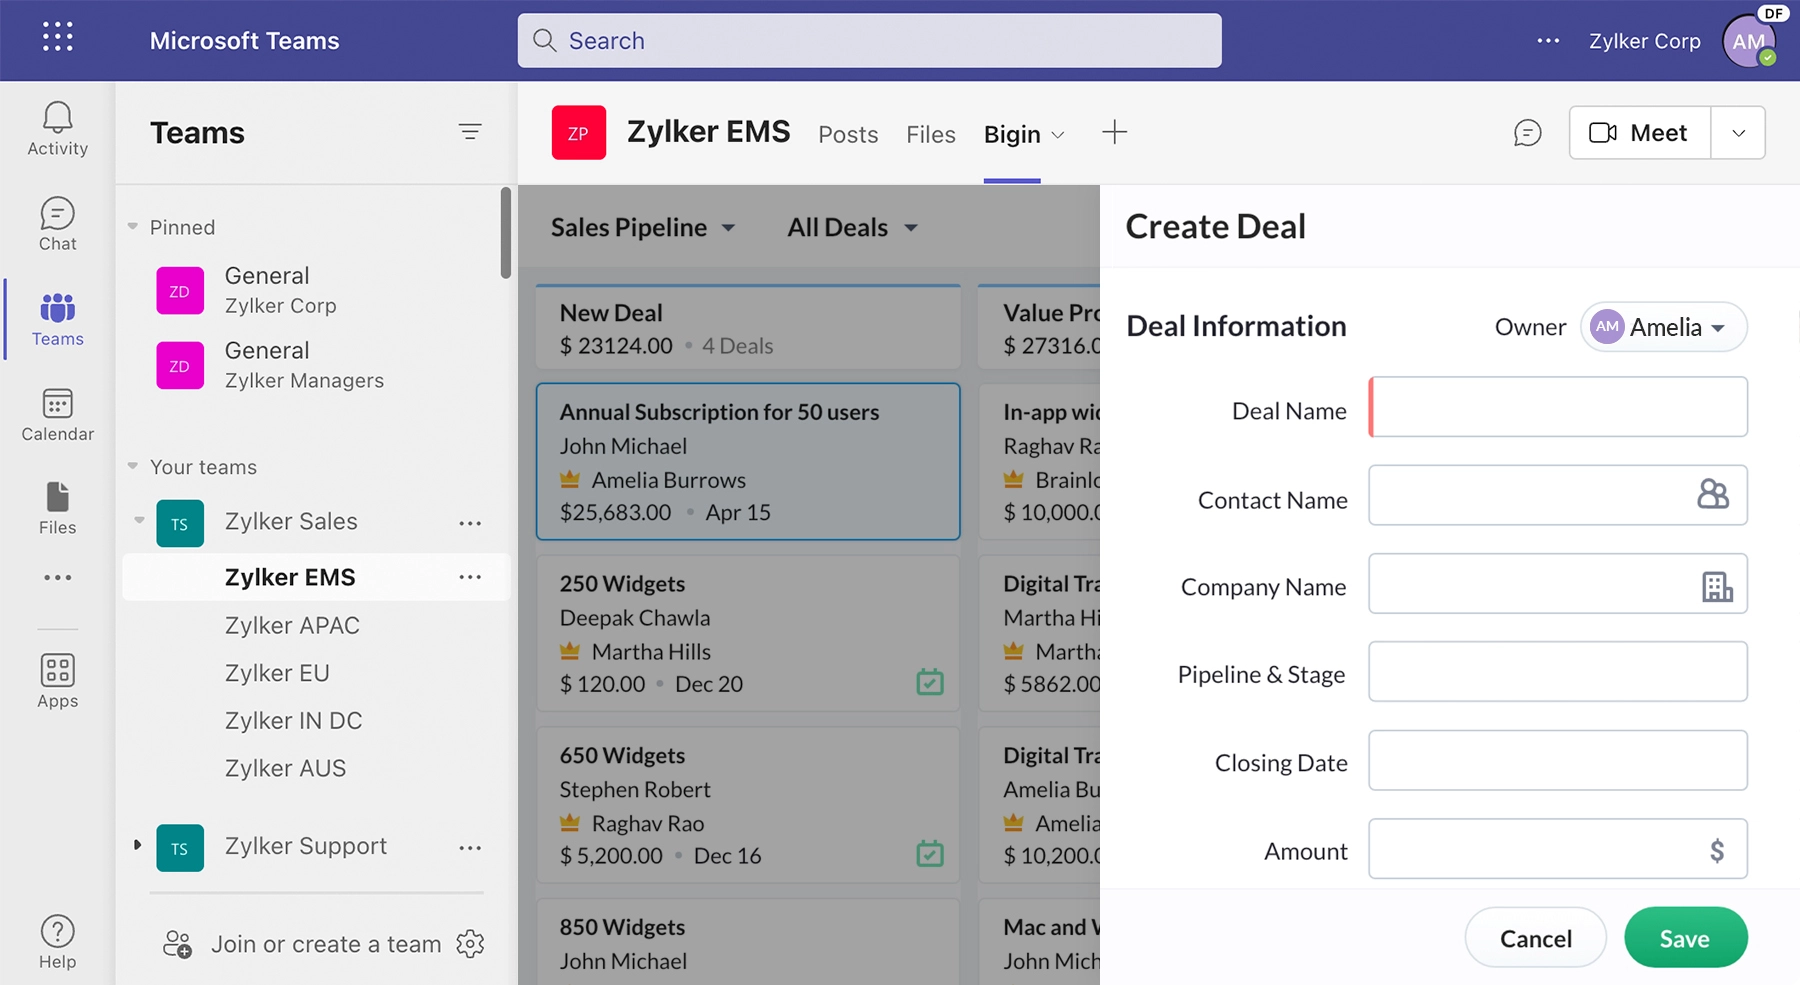This screenshot has height=985, width=1800.
Task: Click the calendar task icon on 650 Widgets
Action: point(930,853)
